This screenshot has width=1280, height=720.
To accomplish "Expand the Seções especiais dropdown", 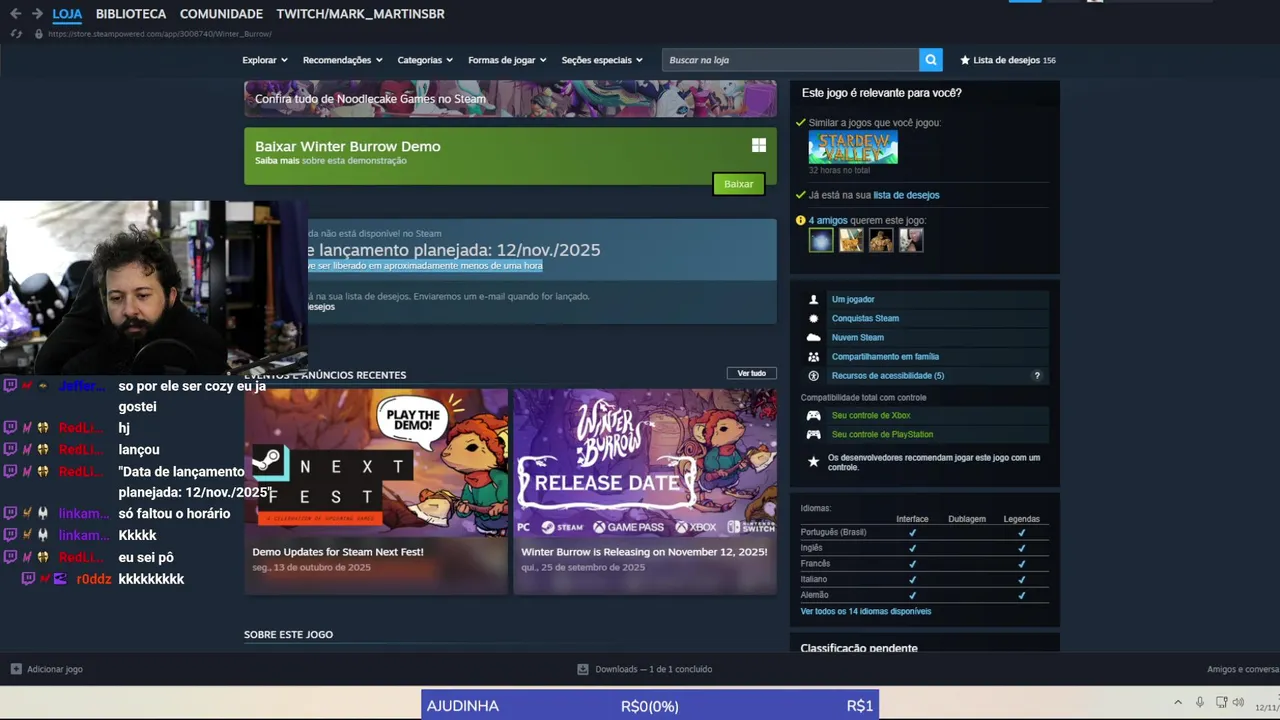I will click(x=602, y=60).
